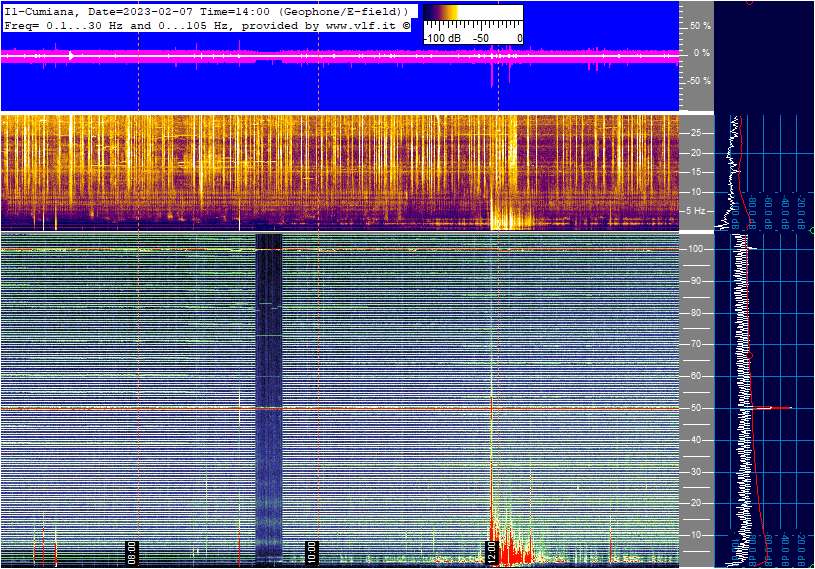This screenshot has width=815, height=569.
Task: Click the www.vlf.it provider link
Action: tap(364, 26)
